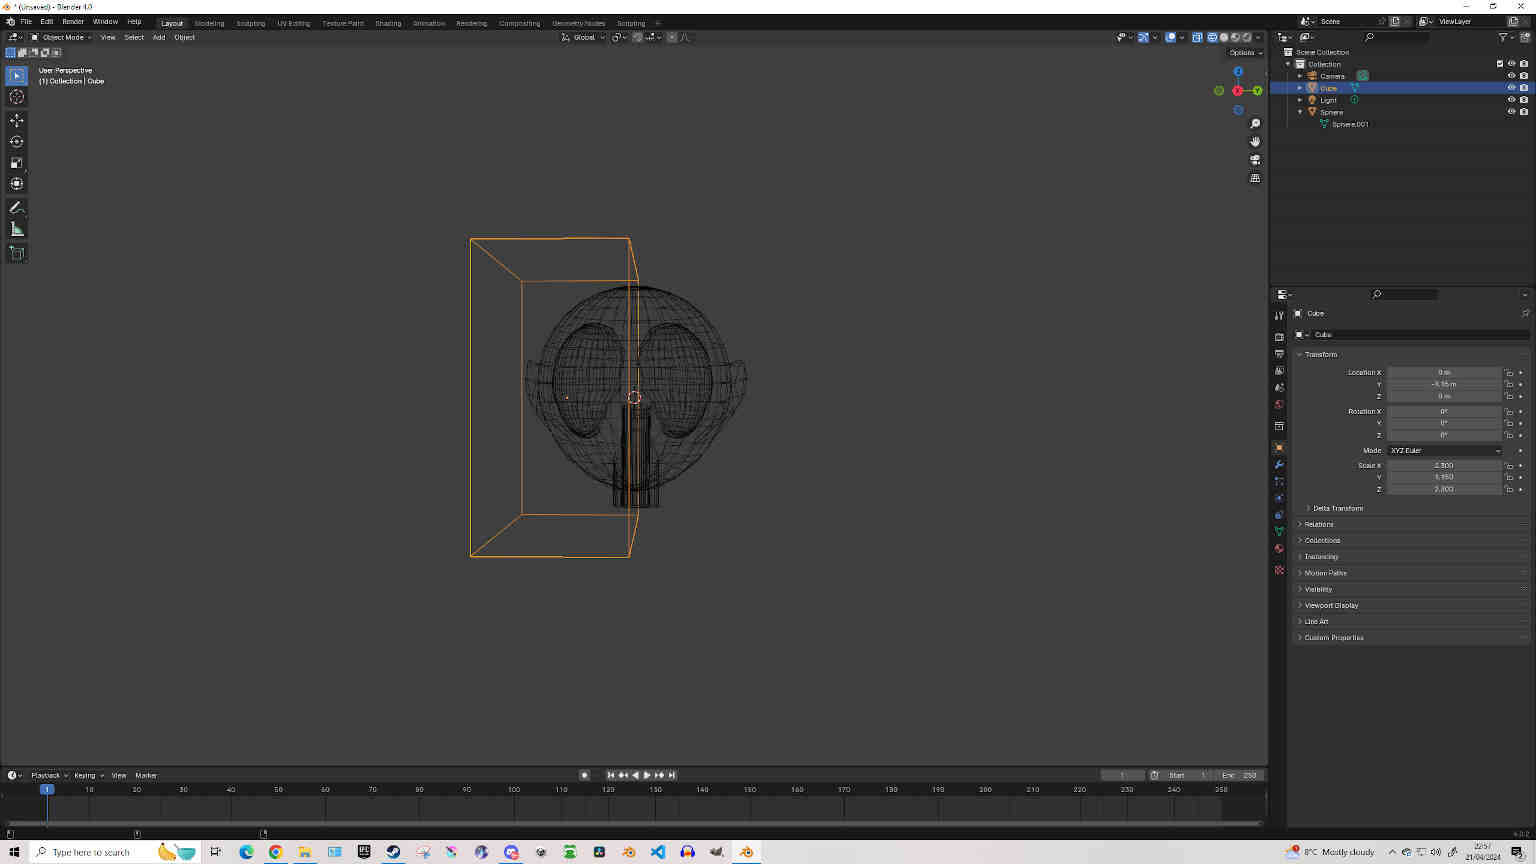Image resolution: width=1536 pixels, height=864 pixels.
Task: Open the Render properties tab
Action: 1279,337
